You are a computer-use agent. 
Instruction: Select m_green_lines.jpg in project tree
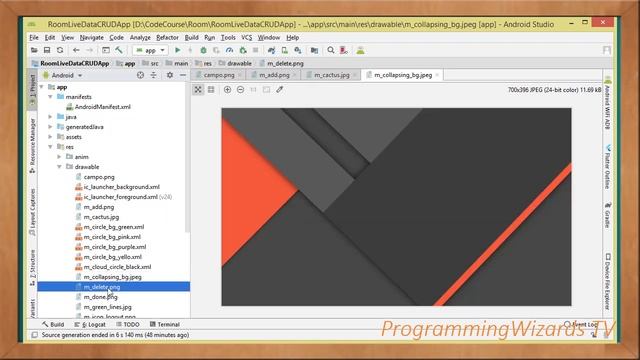pos(107,307)
